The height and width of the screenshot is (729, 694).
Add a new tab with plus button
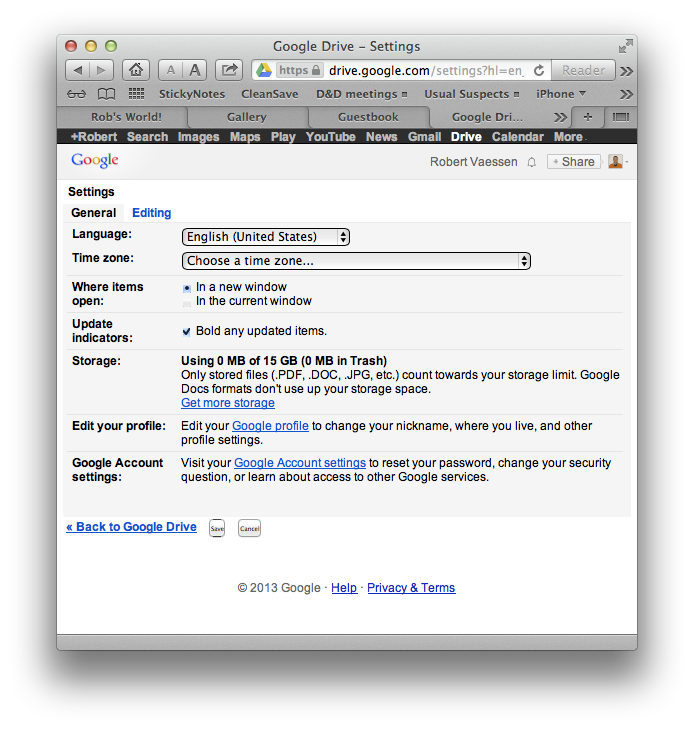point(588,117)
